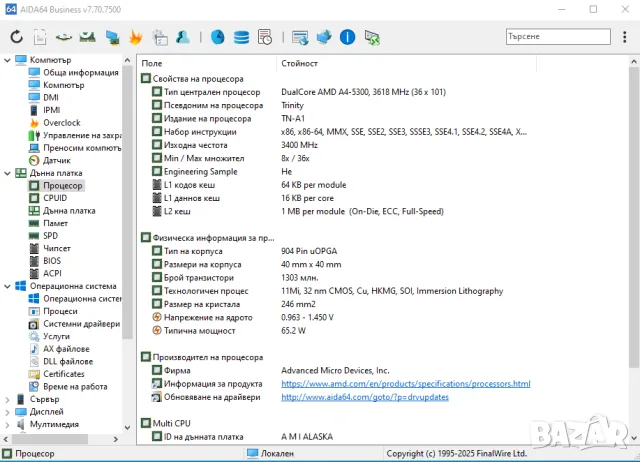
Task: Select Памет in the tree
Action: coord(56,223)
